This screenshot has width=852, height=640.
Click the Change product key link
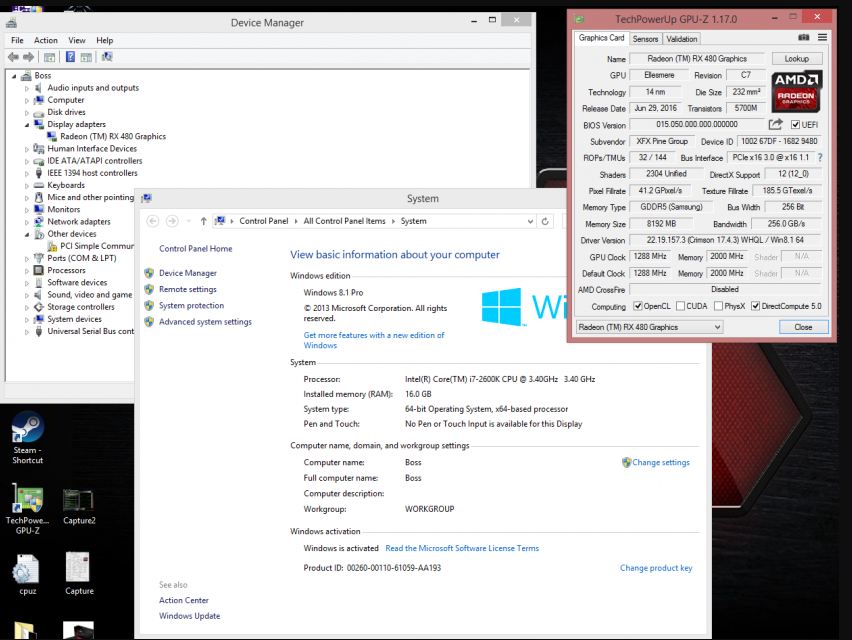(x=656, y=568)
